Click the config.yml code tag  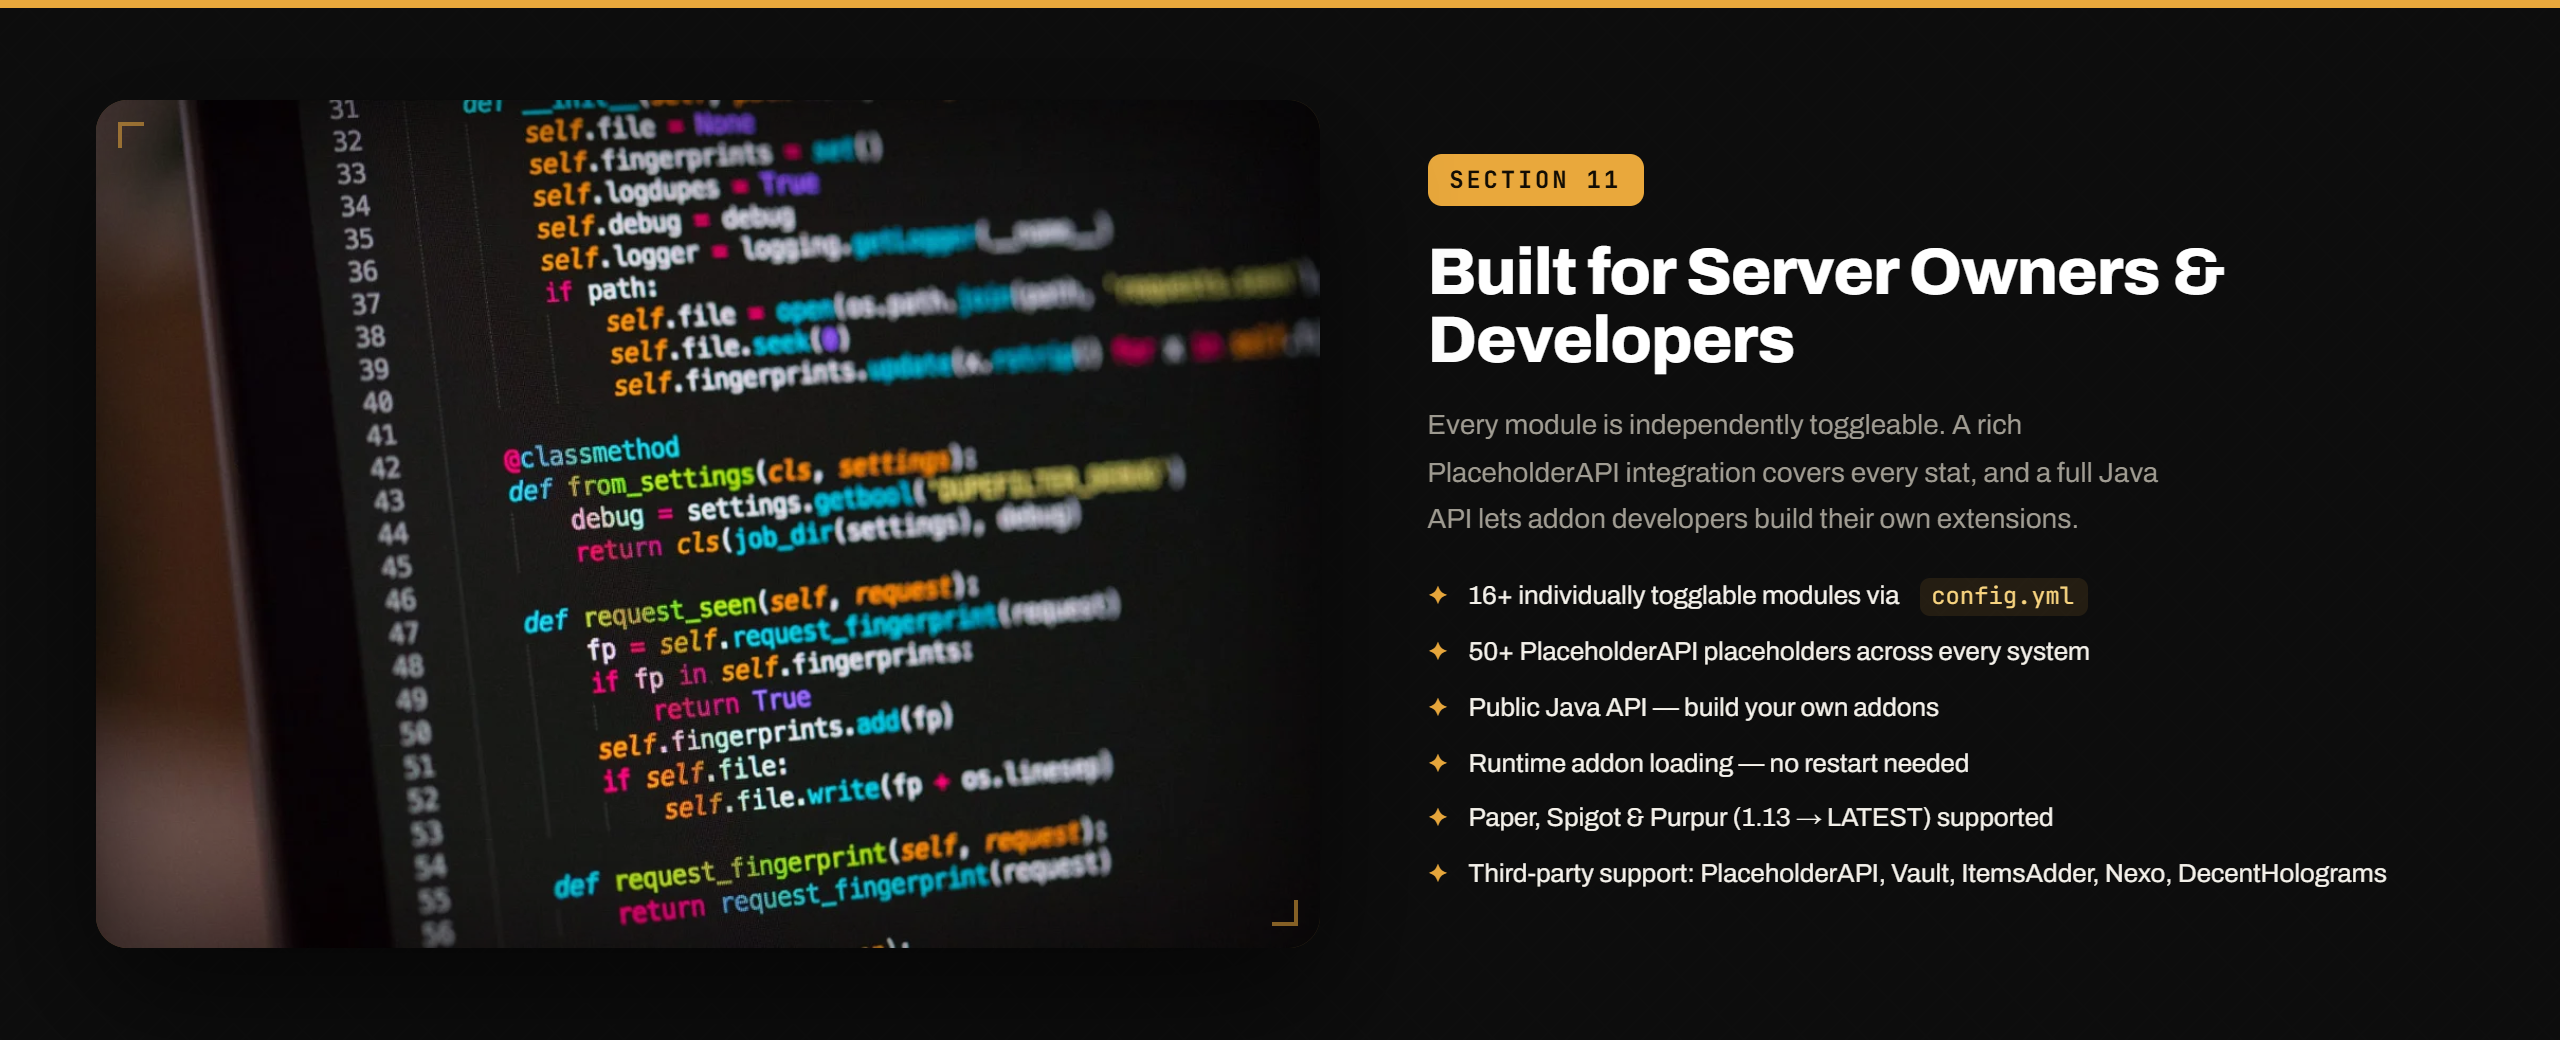2002,596
